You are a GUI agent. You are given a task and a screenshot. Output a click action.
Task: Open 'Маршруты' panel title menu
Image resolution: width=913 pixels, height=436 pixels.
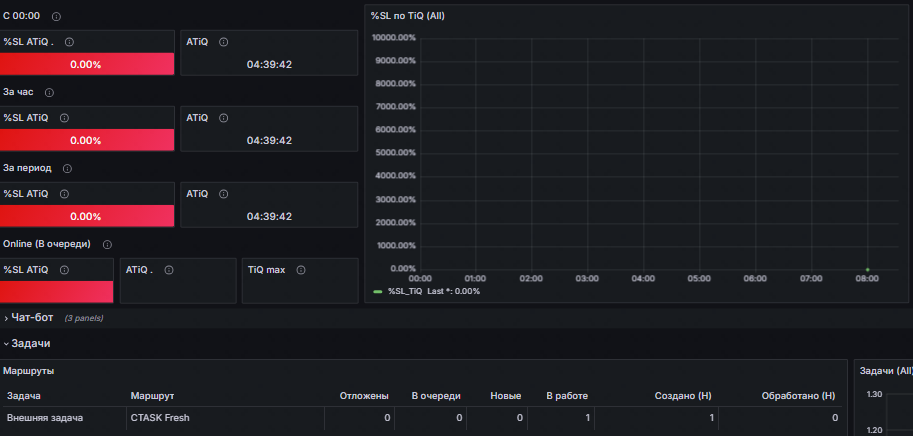tap(29, 371)
